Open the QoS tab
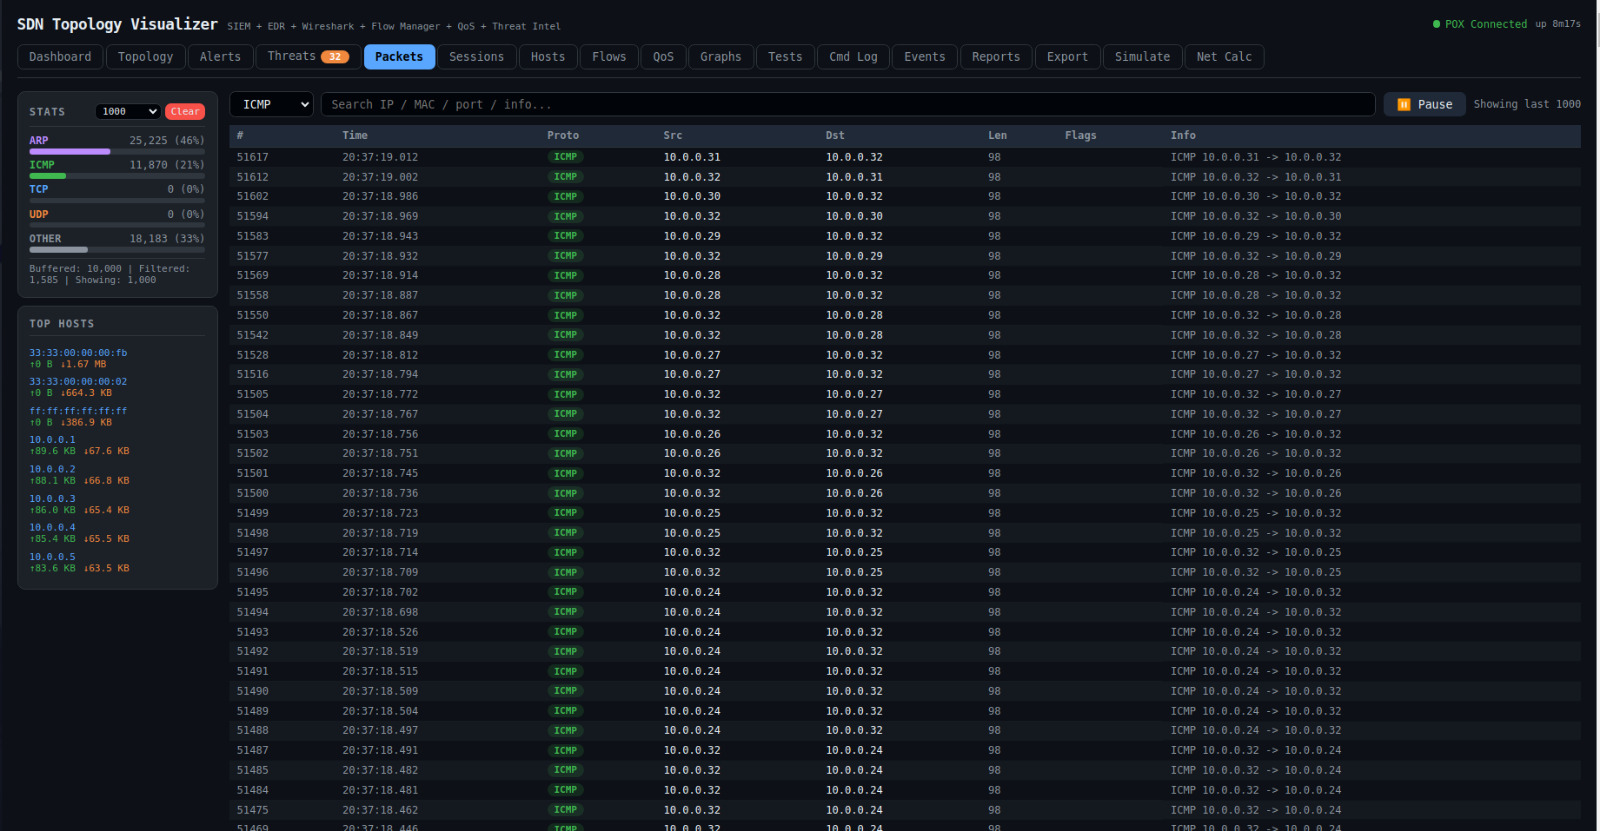Image resolution: width=1600 pixels, height=831 pixels. (663, 57)
